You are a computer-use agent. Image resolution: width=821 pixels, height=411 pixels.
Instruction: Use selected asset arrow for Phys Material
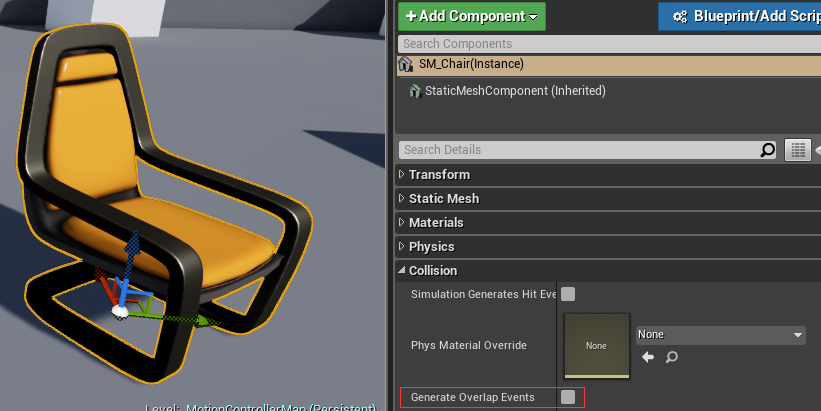[x=648, y=357]
